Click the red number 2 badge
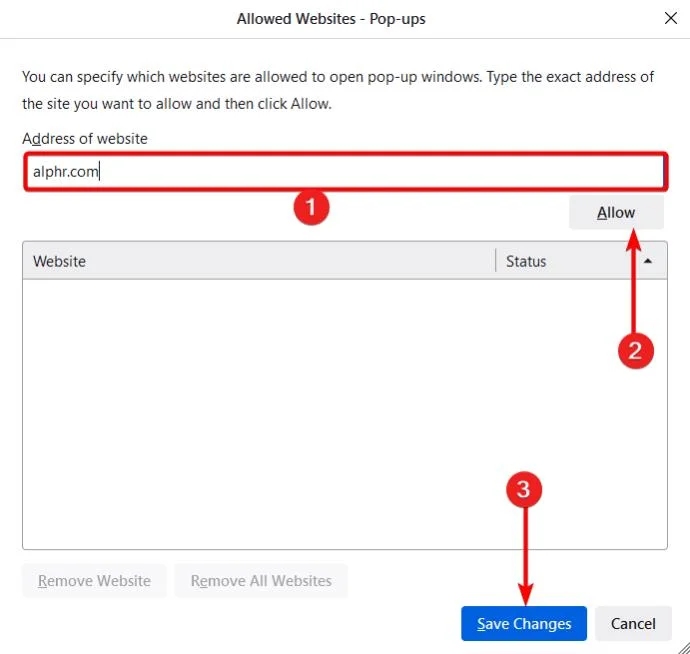690x654 pixels. click(x=635, y=350)
